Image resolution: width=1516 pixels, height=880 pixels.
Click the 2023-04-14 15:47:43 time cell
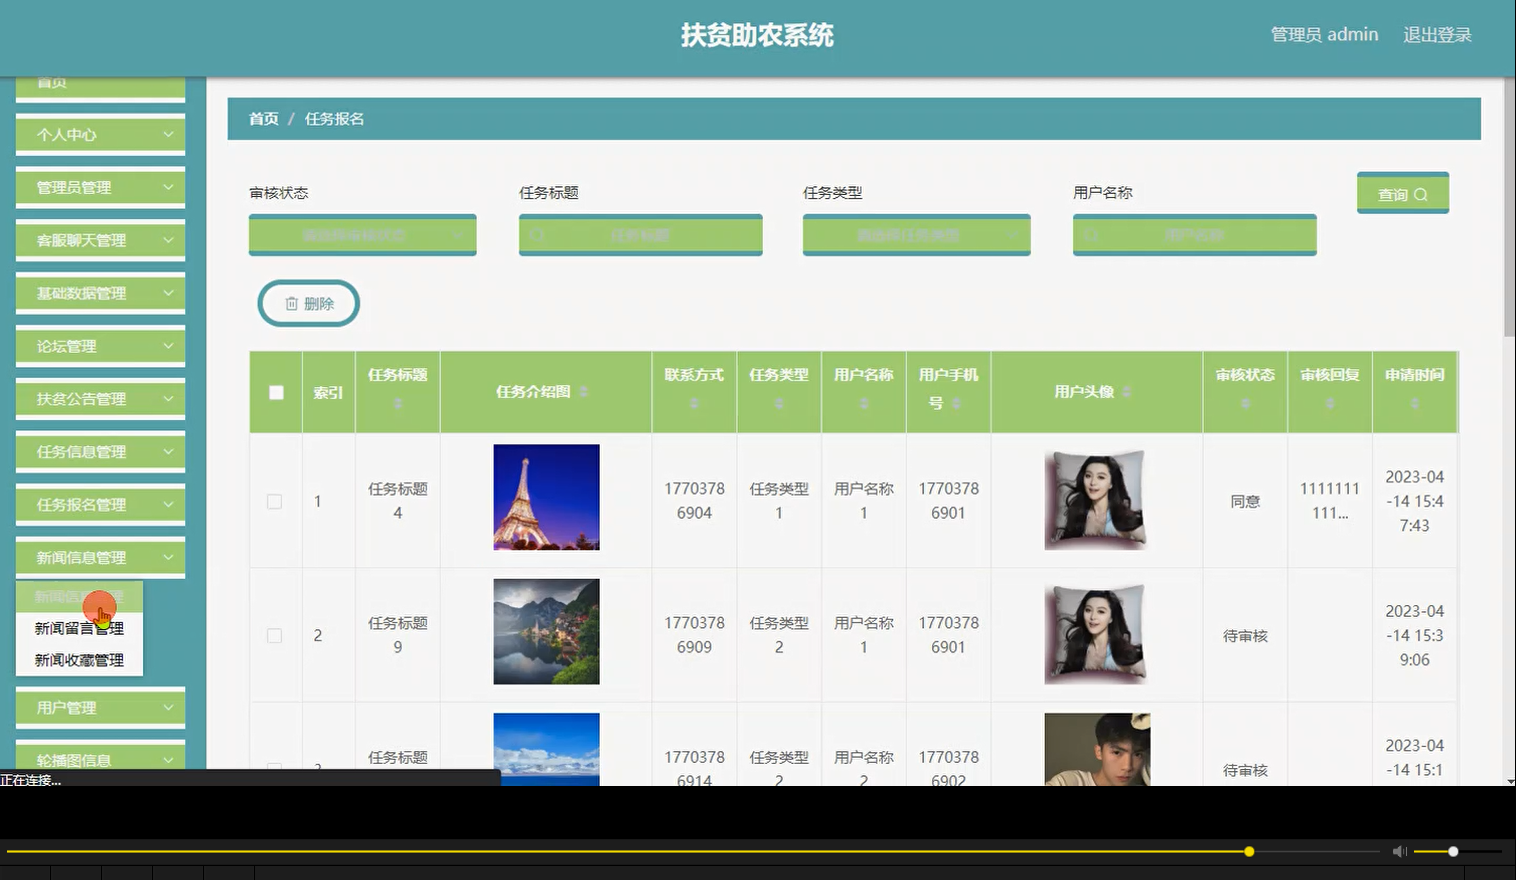1414,501
